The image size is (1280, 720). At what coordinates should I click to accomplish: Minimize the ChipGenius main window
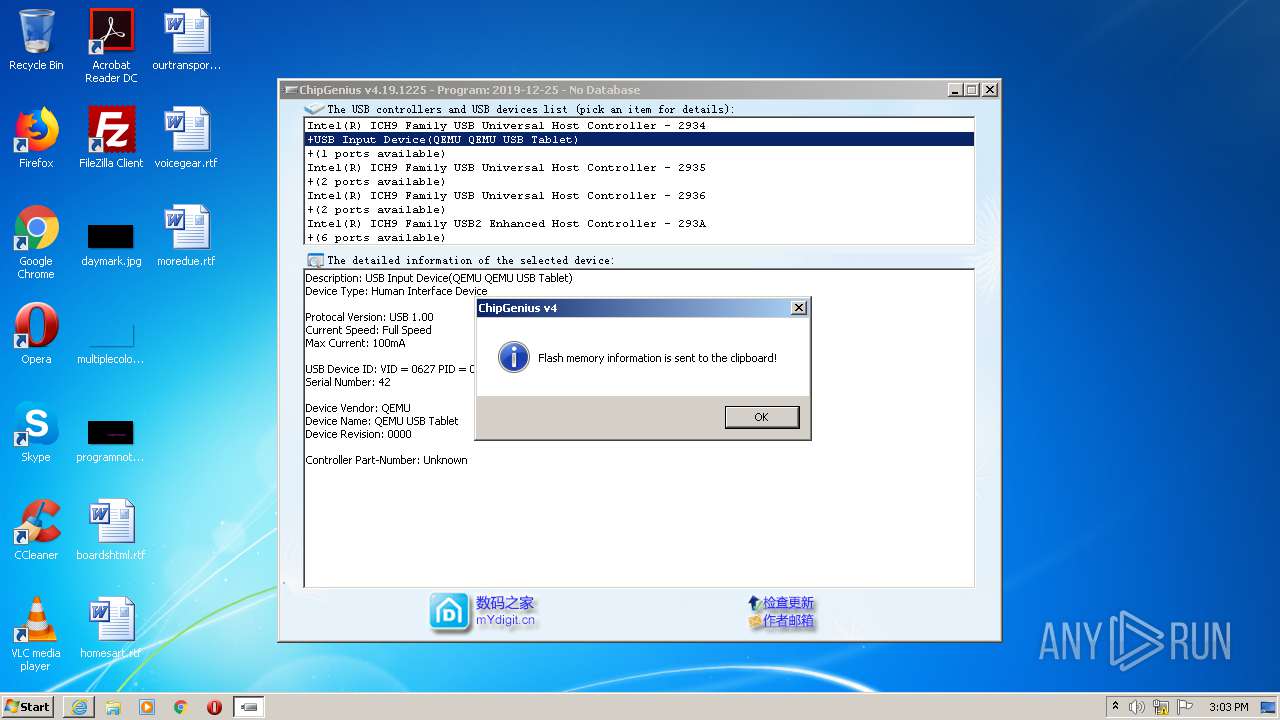coord(954,89)
